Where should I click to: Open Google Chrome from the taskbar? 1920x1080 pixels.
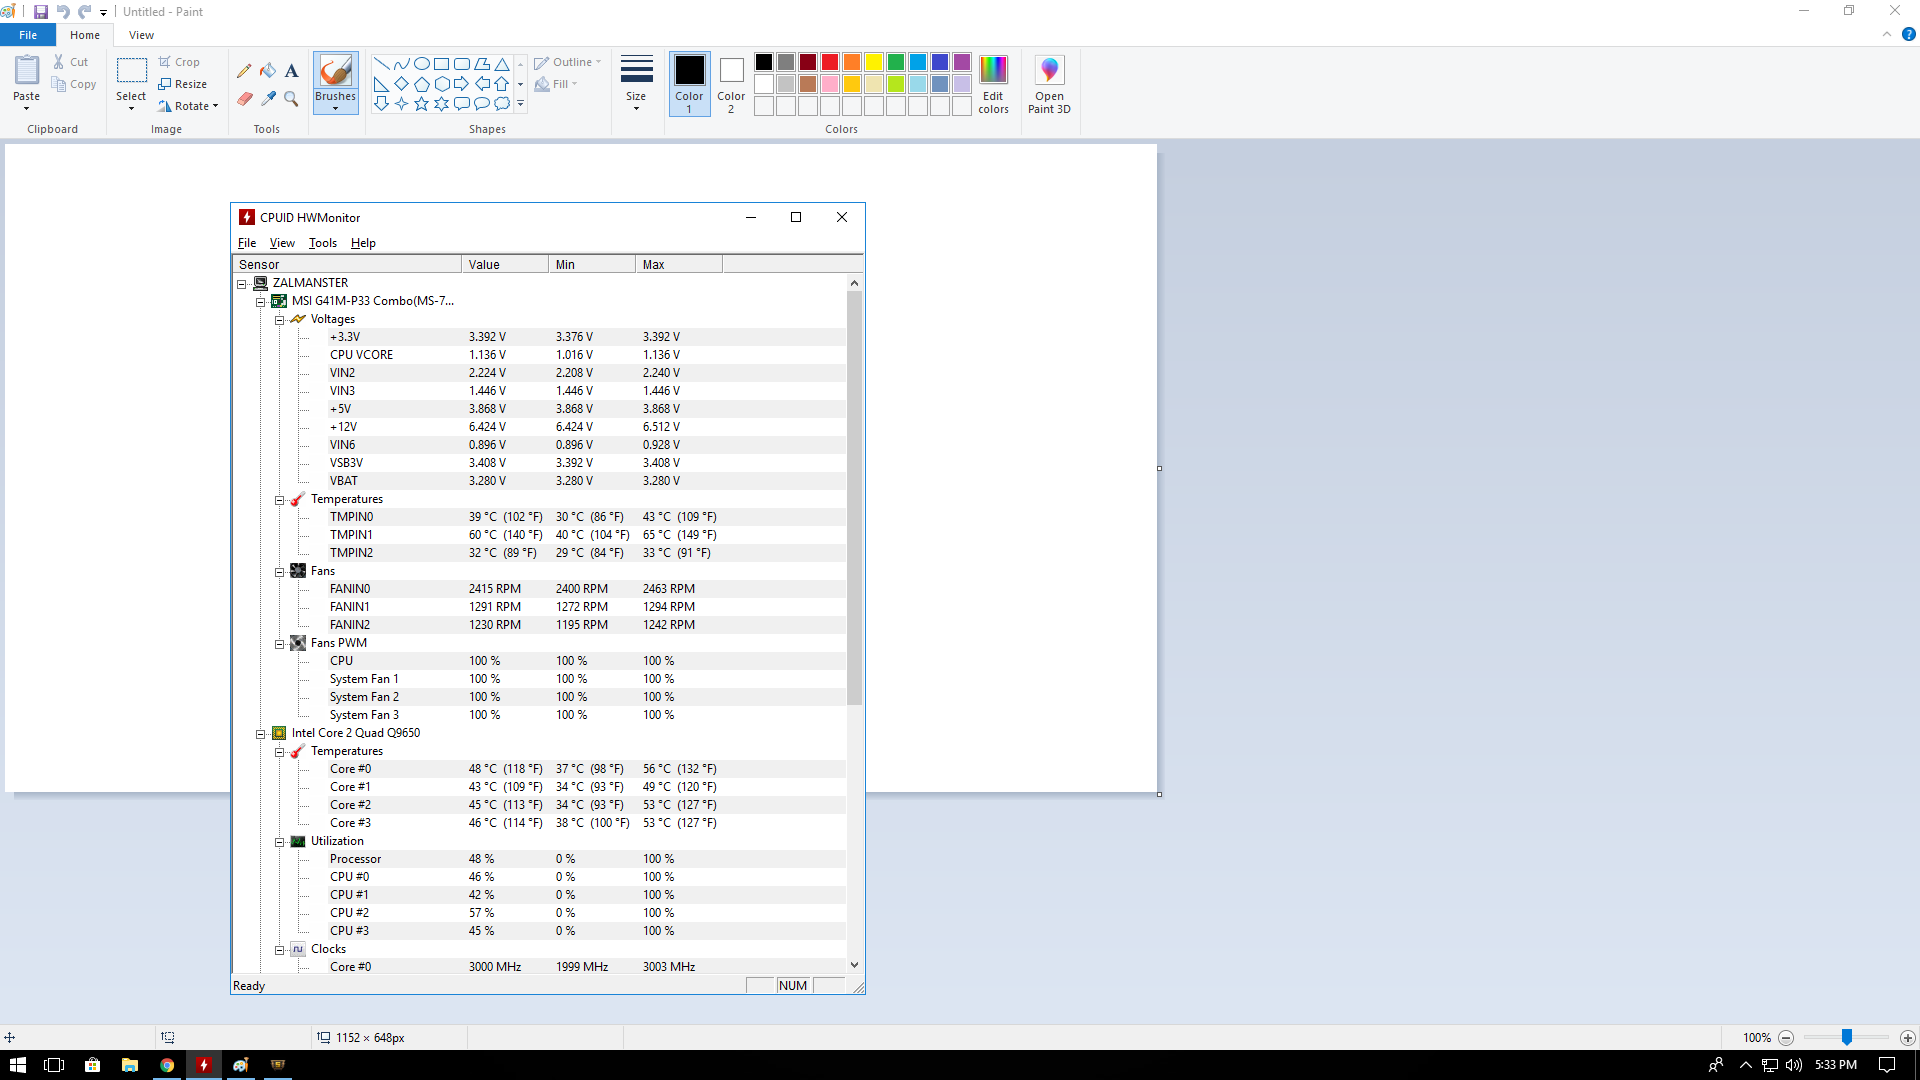coord(167,1065)
